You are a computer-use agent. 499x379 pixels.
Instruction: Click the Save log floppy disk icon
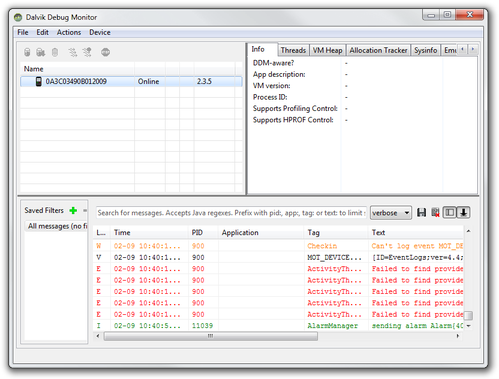421,213
